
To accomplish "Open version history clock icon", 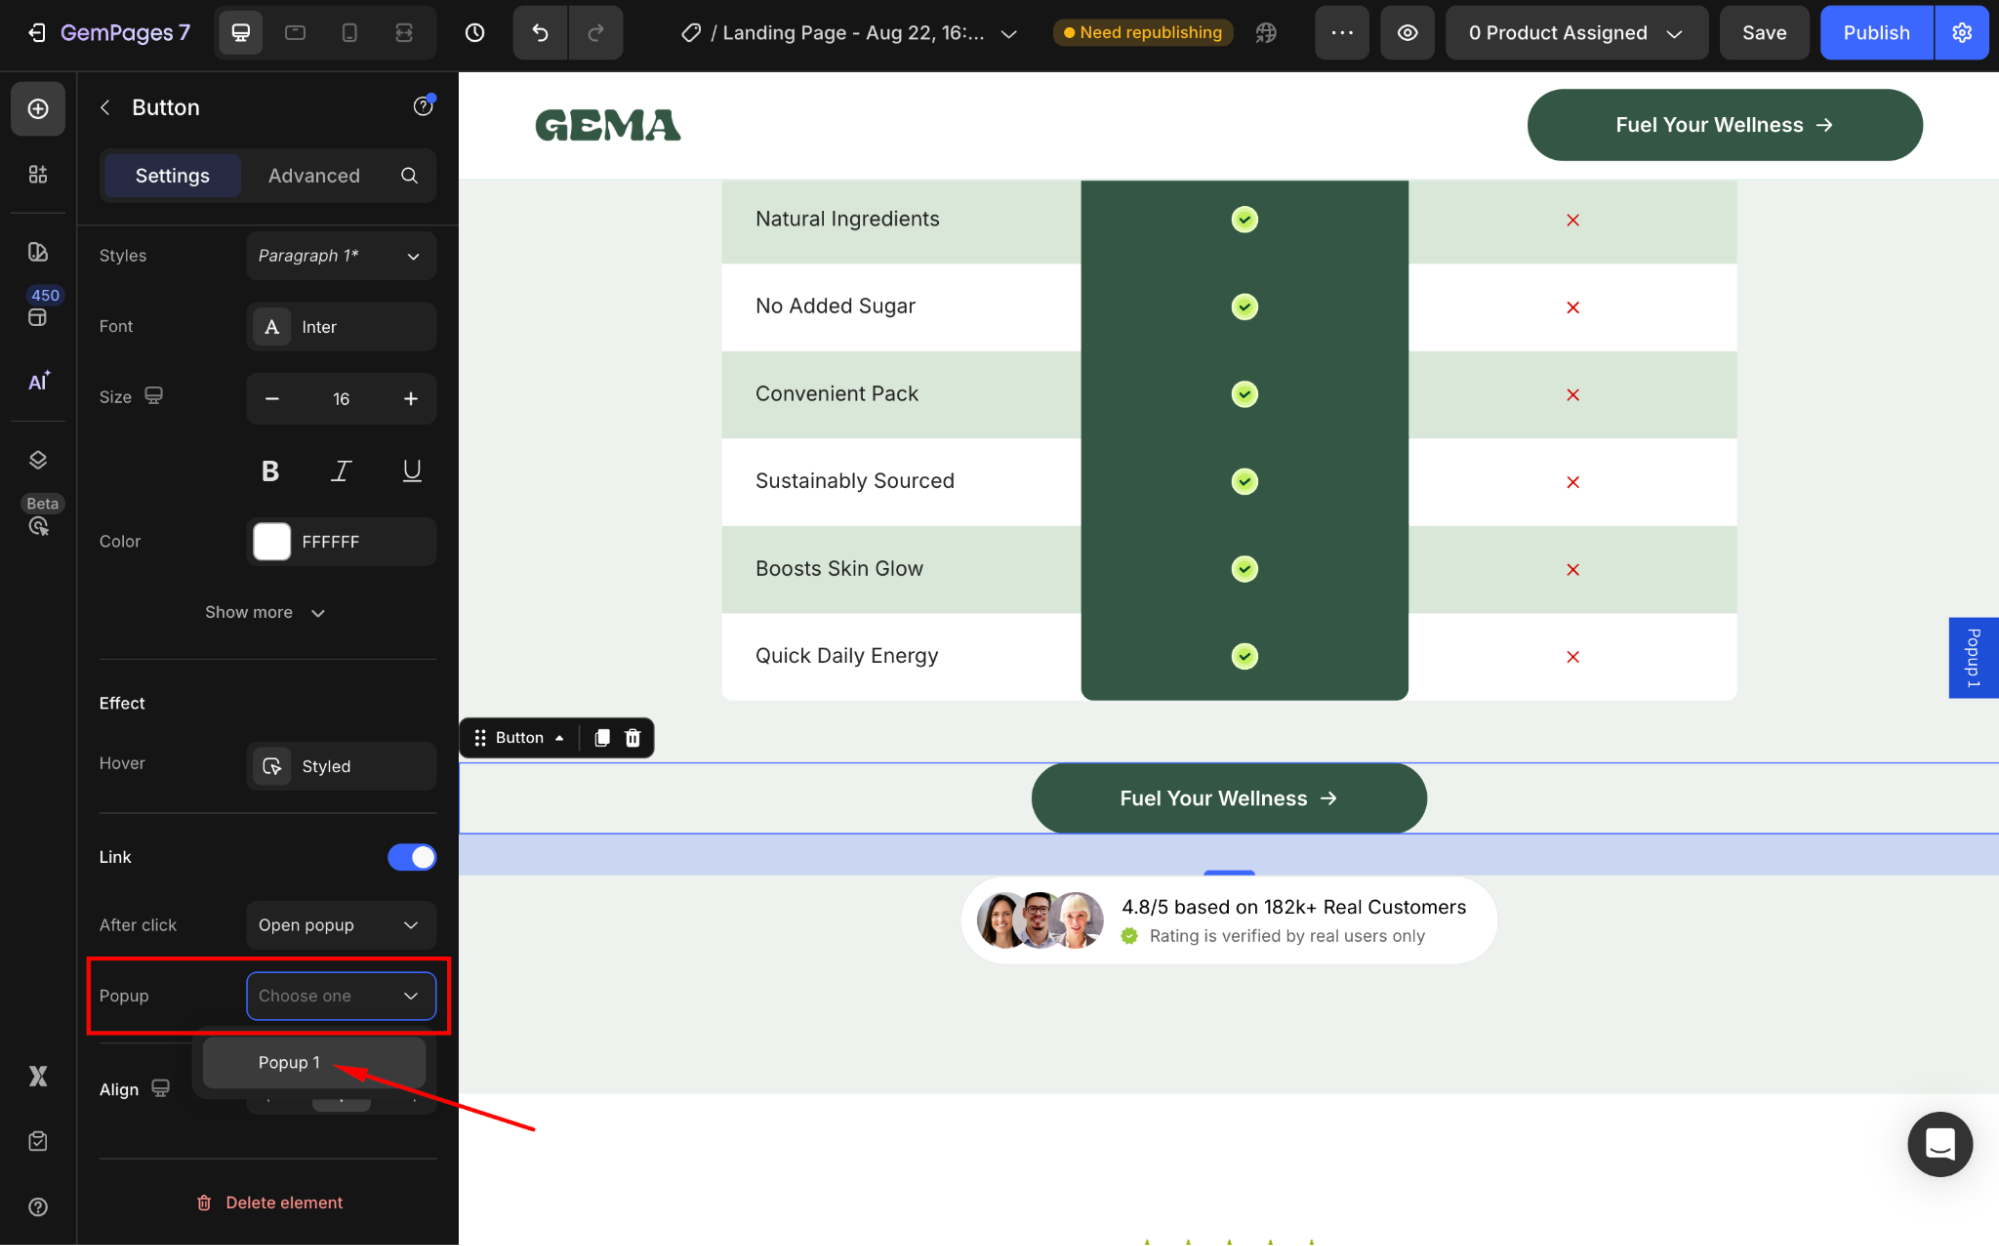I will 475,33.
